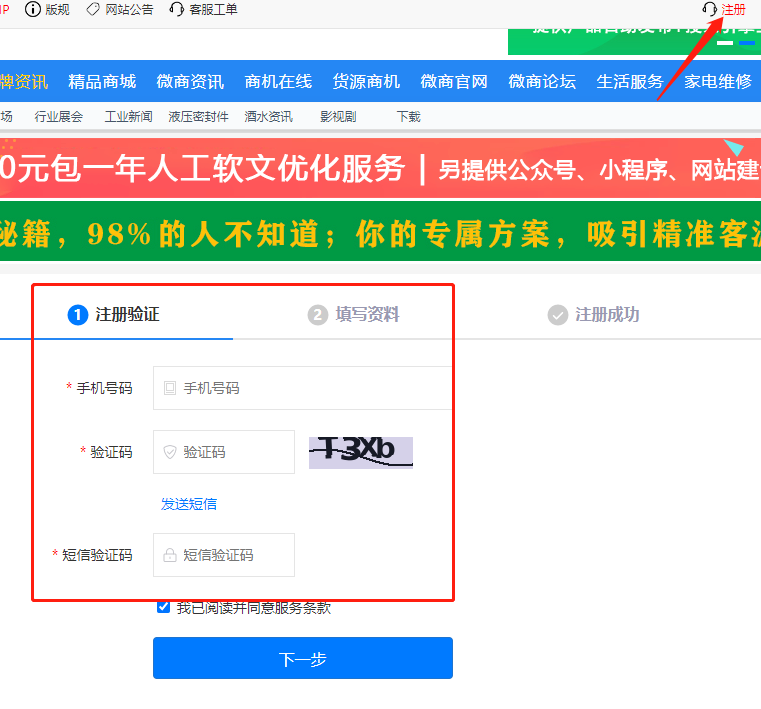The image size is (761, 709).
Task: Refresh the T3Xb captcha image
Action: click(361, 452)
